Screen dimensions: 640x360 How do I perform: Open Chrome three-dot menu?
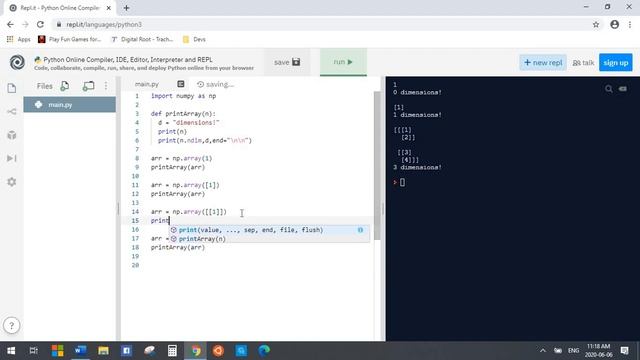coord(630,24)
